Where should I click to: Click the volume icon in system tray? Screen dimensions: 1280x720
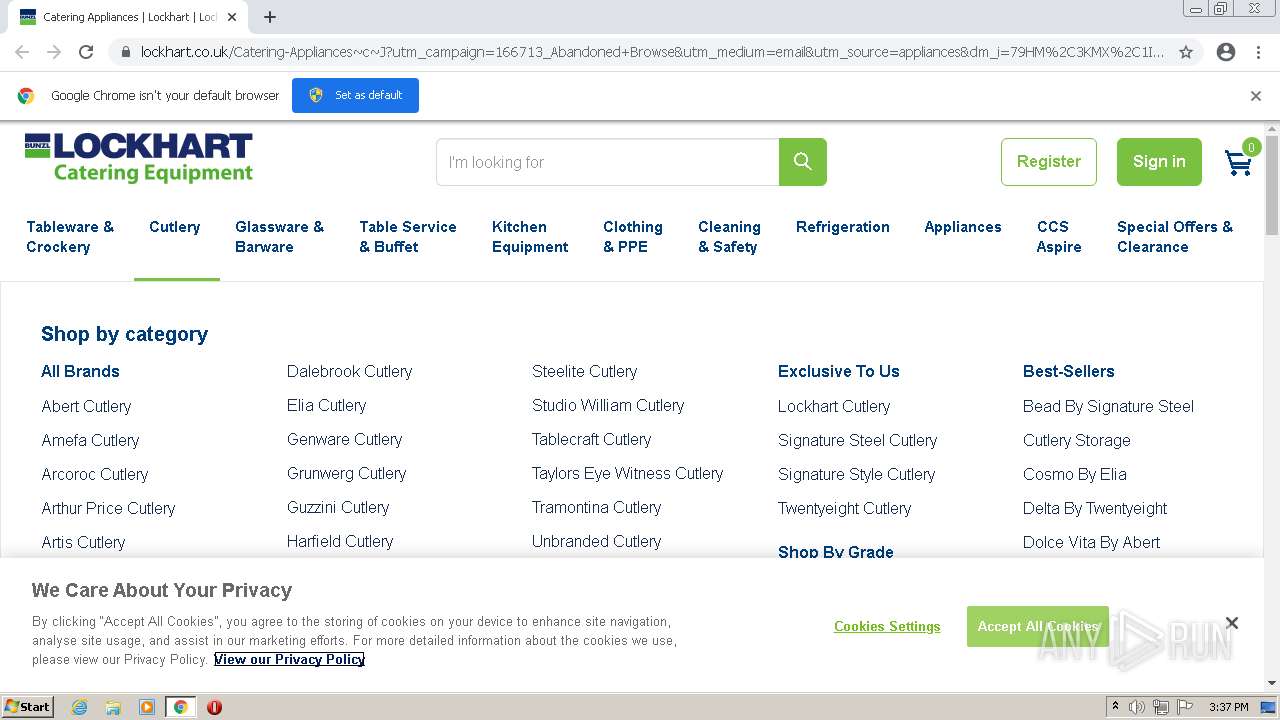click(x=1137, y=707)
